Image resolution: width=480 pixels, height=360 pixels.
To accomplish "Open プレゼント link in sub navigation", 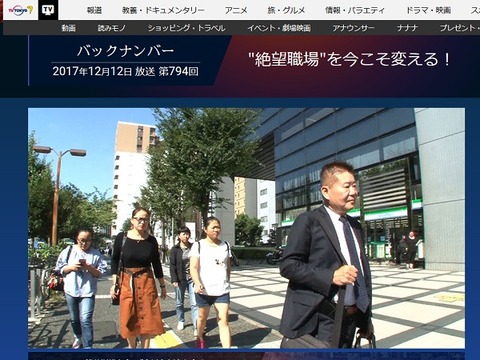I will [x=460, y=28].
